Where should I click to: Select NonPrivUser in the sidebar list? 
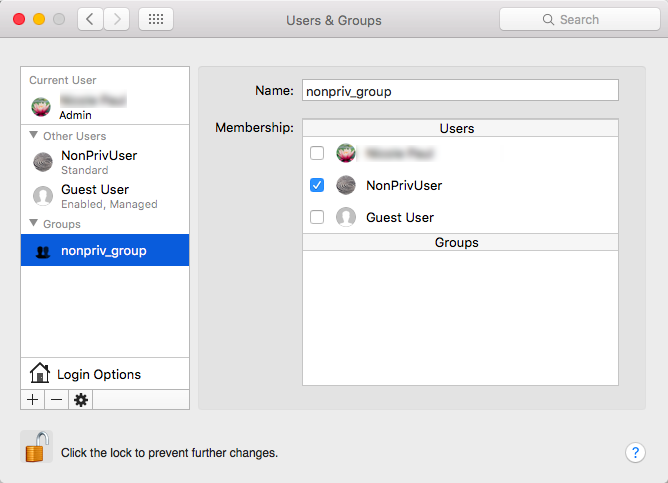(x=98, y=162)
